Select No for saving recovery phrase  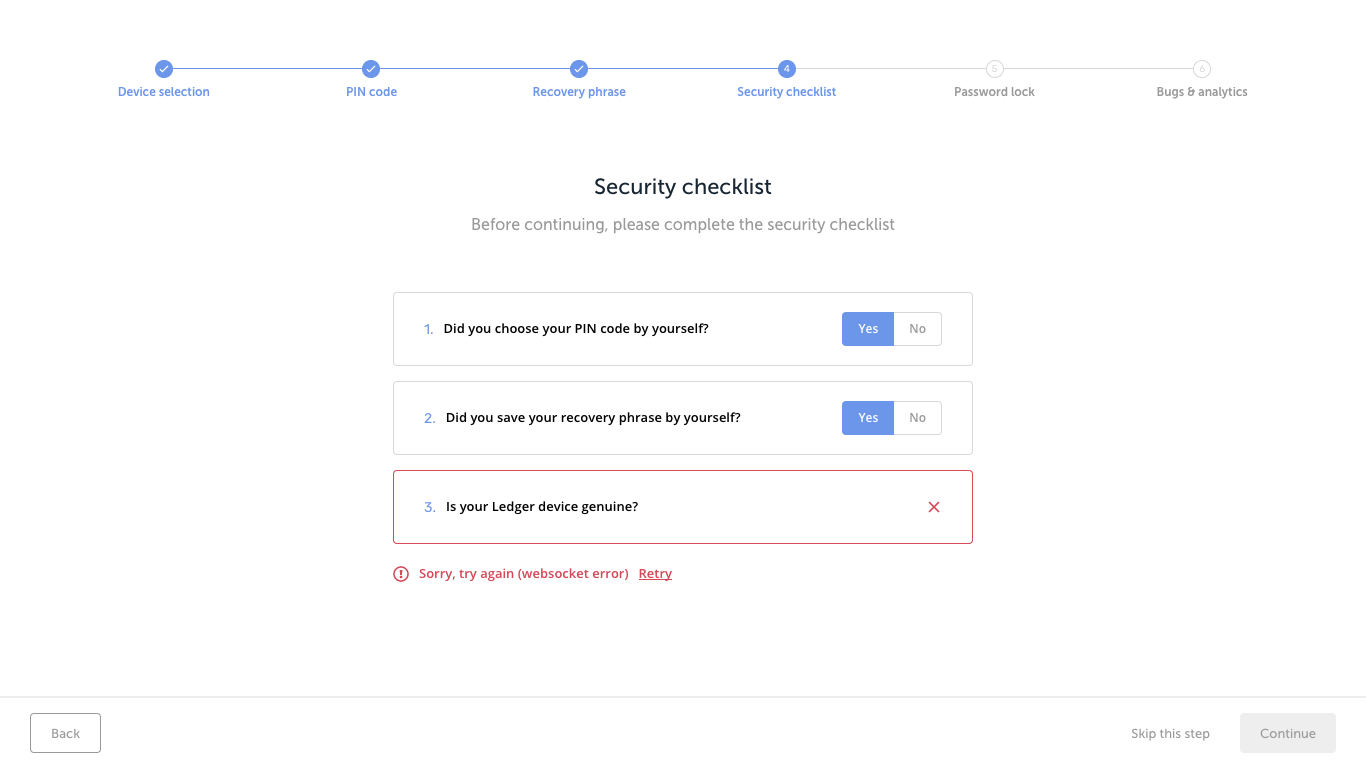click(917, 418)
